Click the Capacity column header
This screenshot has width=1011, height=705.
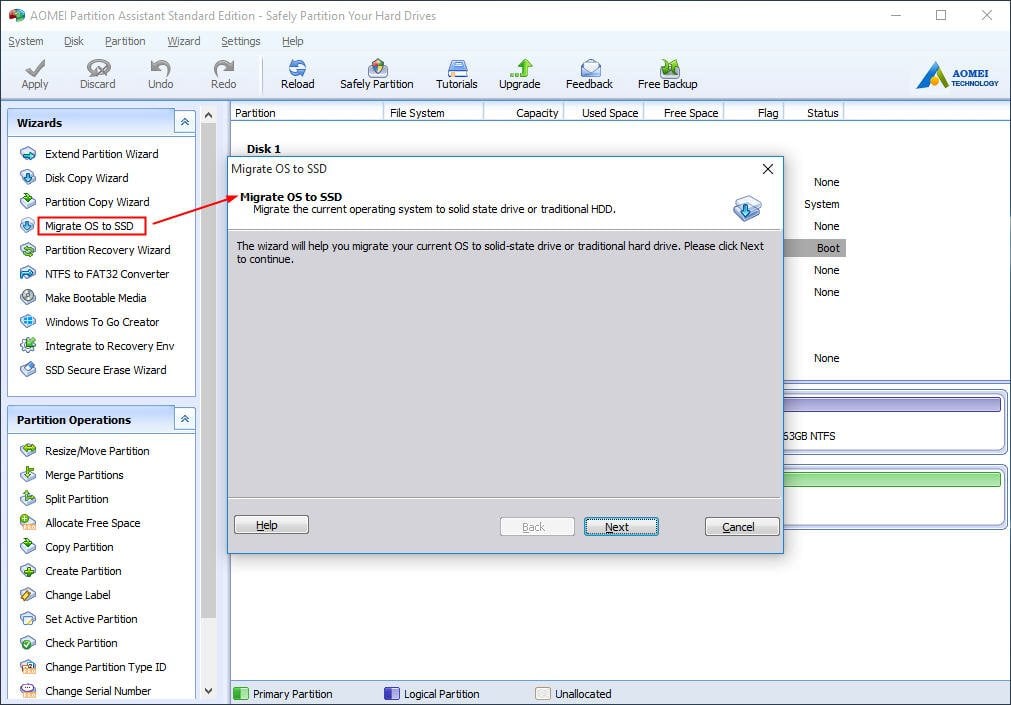(524, 113)
